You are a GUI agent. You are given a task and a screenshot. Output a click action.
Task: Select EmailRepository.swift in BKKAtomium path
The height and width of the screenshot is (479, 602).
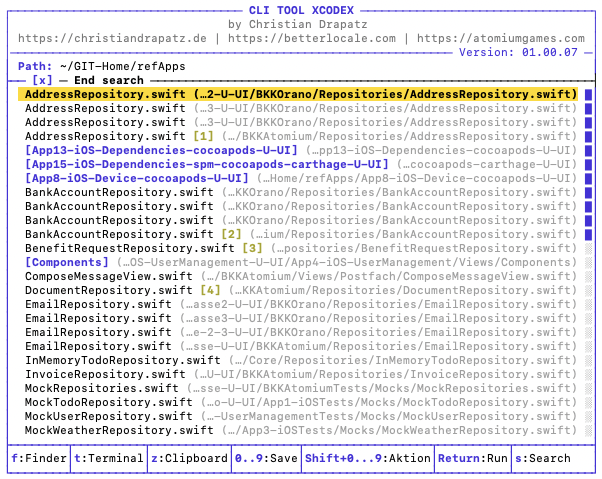pyautogui.click(x=301, y=346)
